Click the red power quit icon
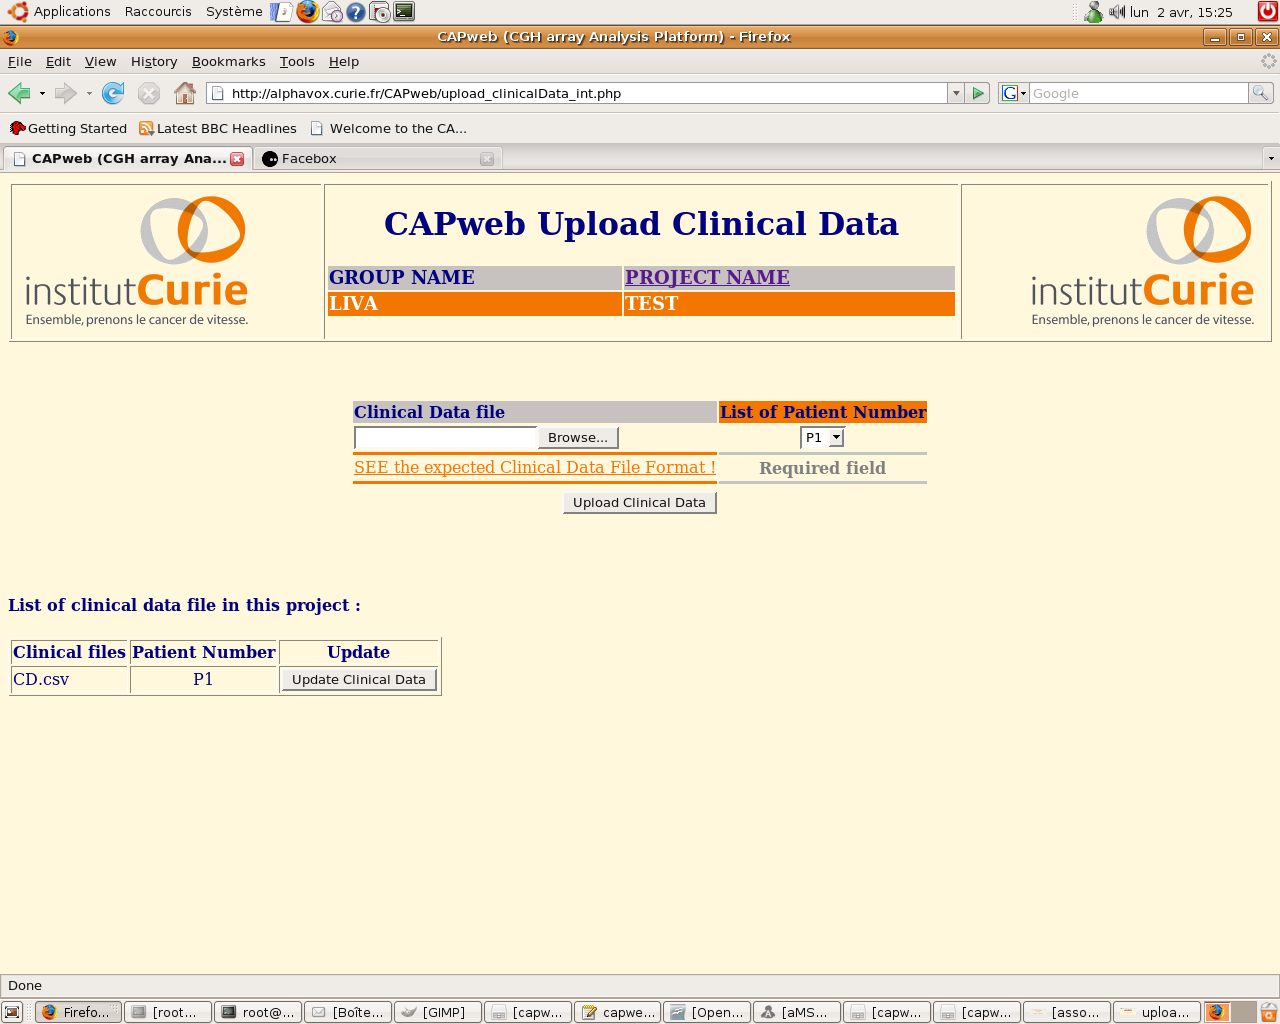The image size is (1280, 1024). coord(1267,12)
